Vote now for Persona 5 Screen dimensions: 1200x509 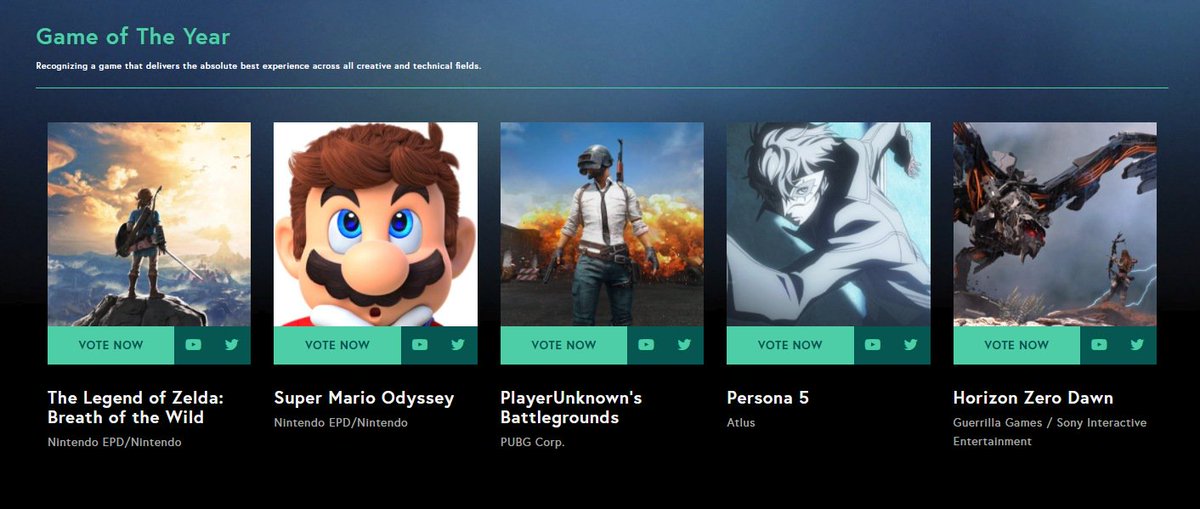click(791, 345)
